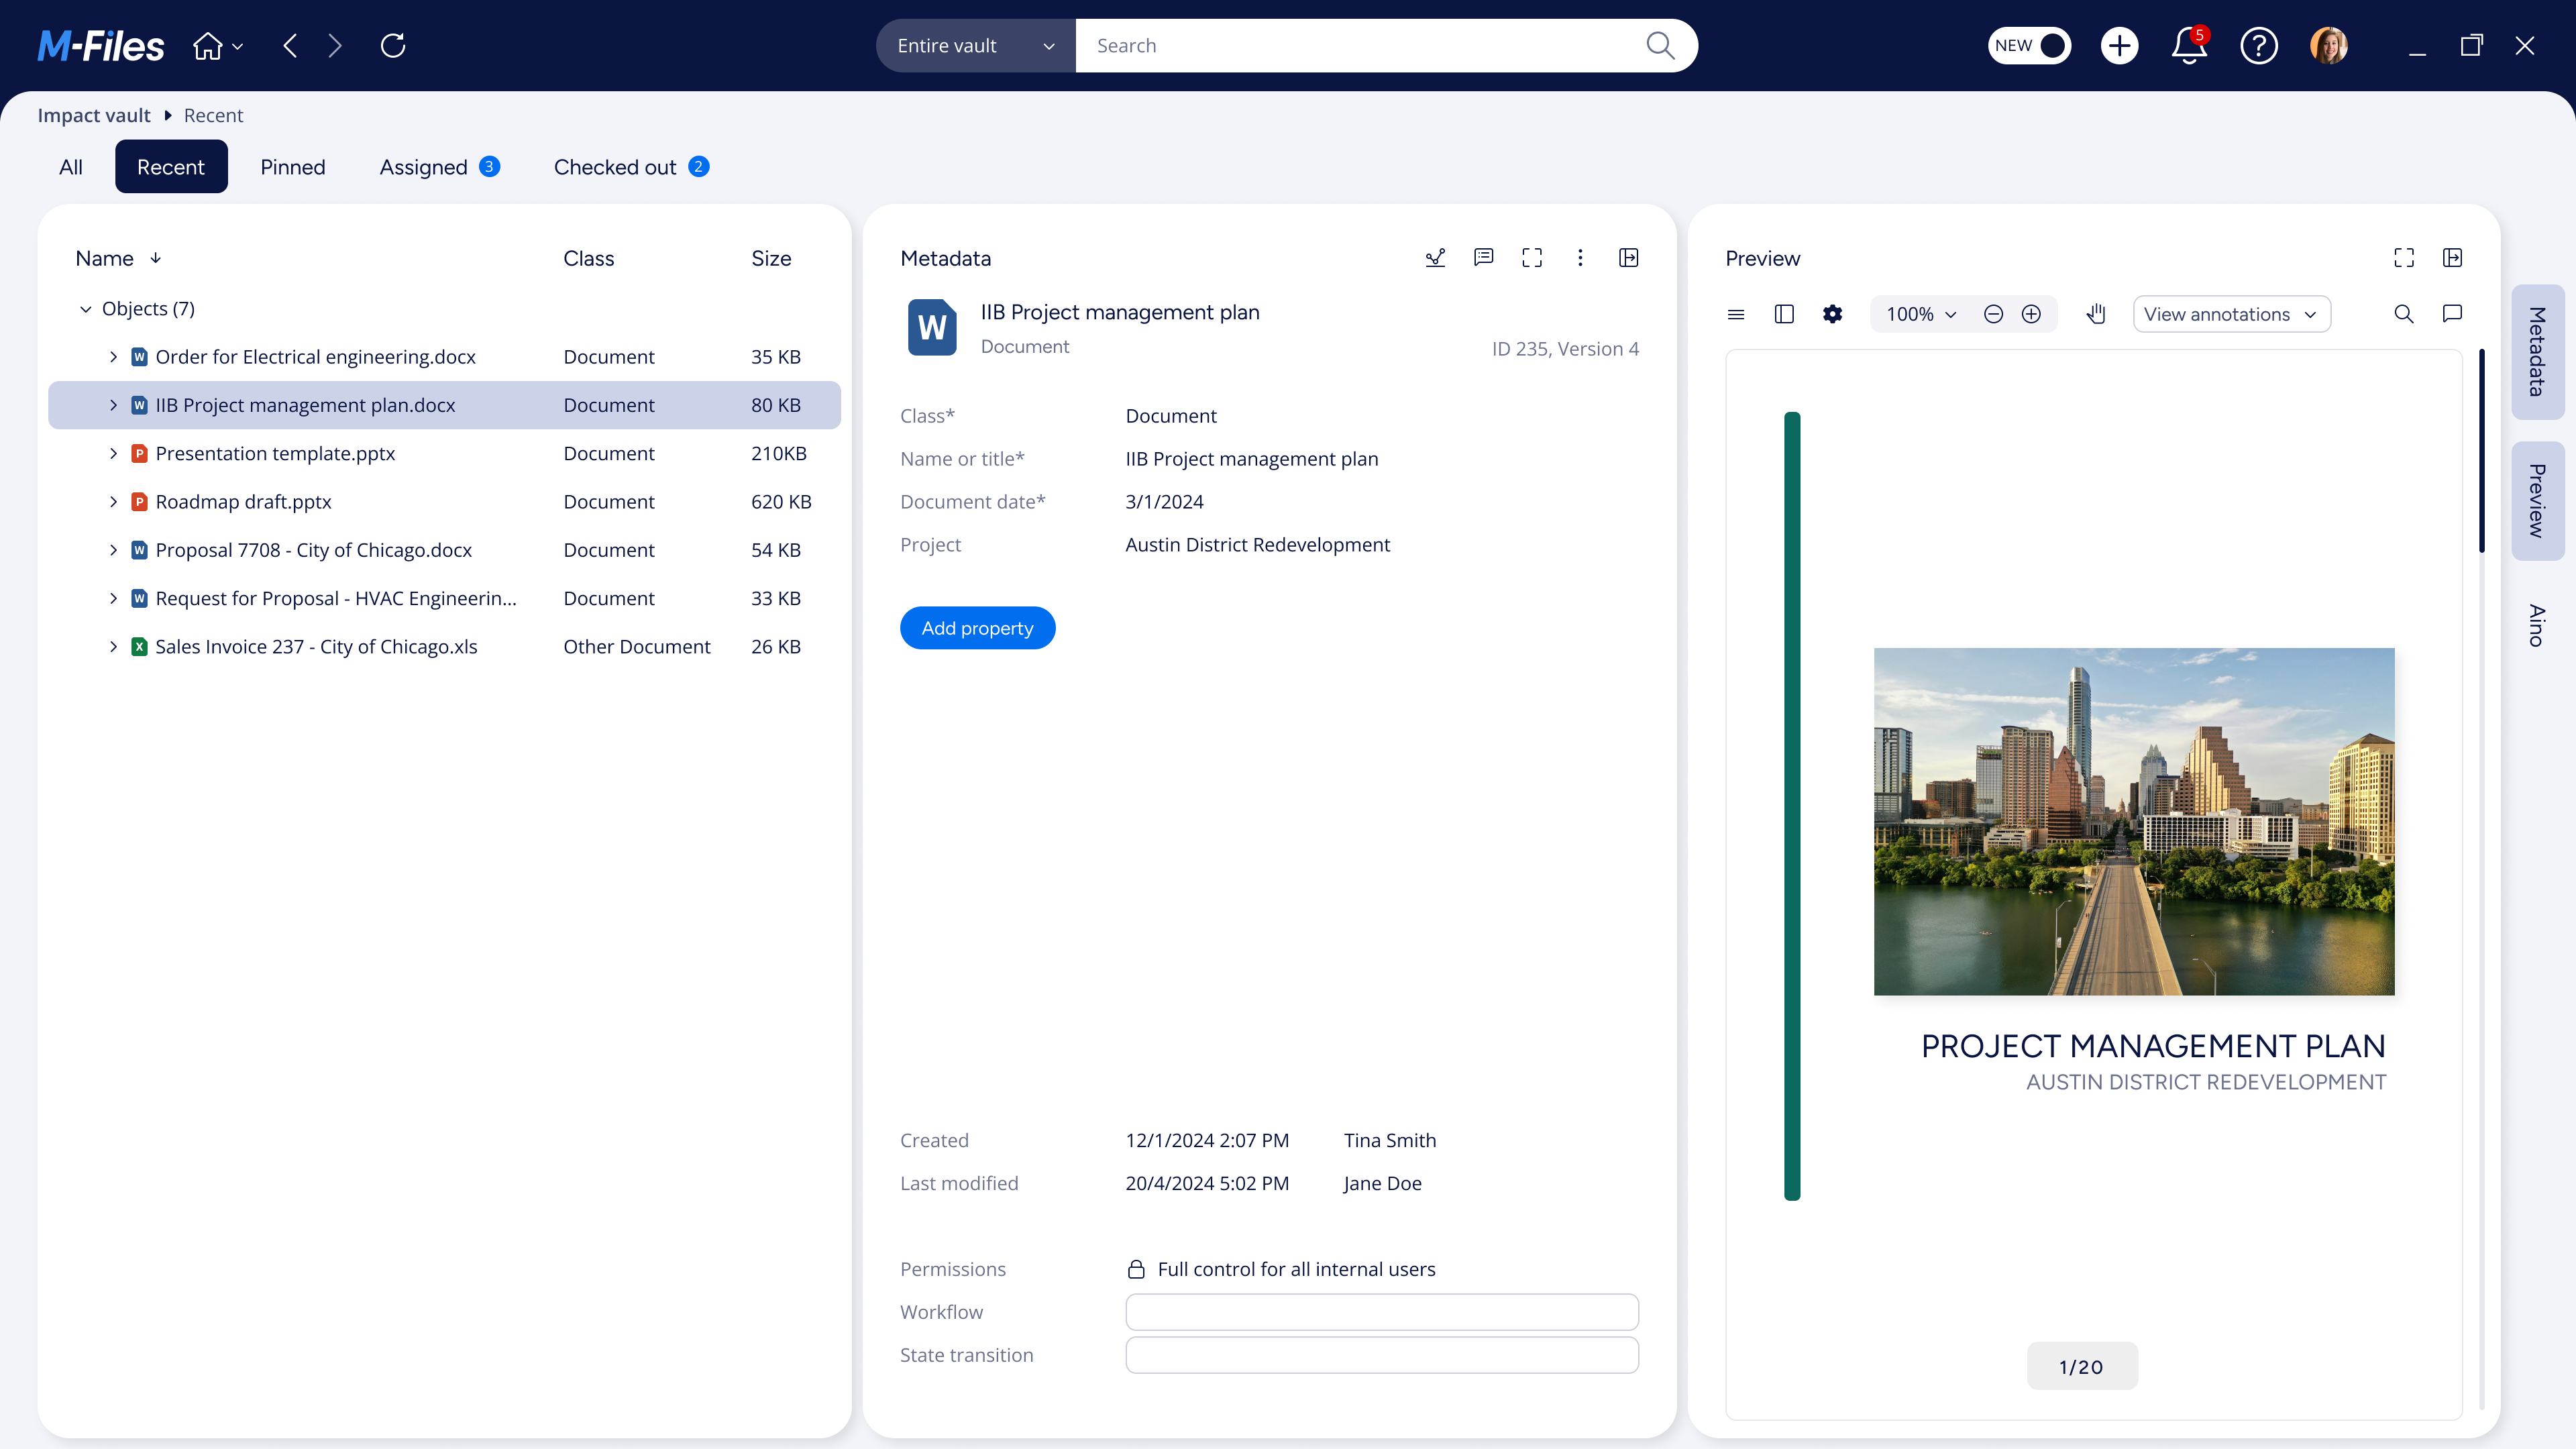The image size is (2576, 1449).
Task: Open the View annotations dropdown
Action: click(x=2231, y=314)
